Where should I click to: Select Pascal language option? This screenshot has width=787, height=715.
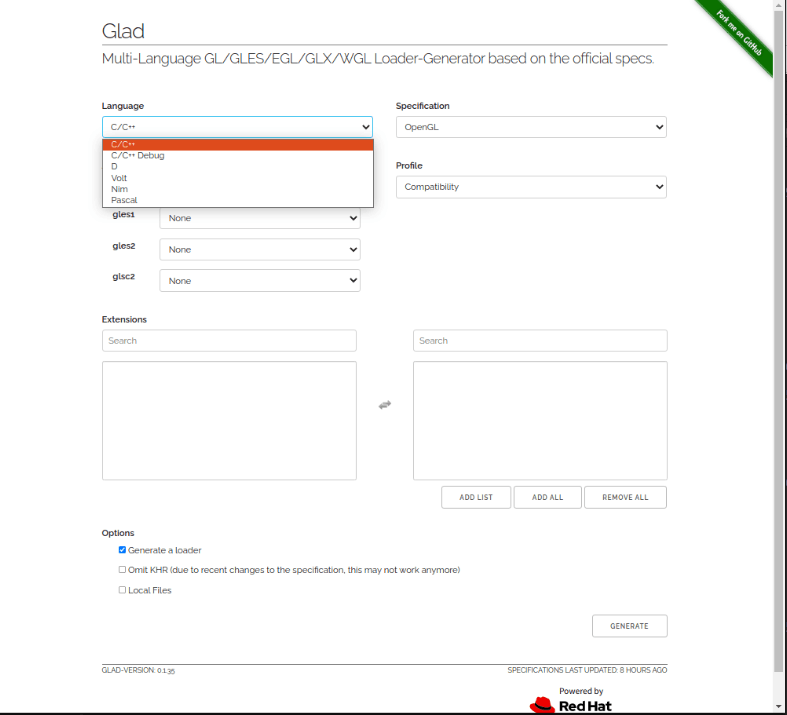click(237, 200)
